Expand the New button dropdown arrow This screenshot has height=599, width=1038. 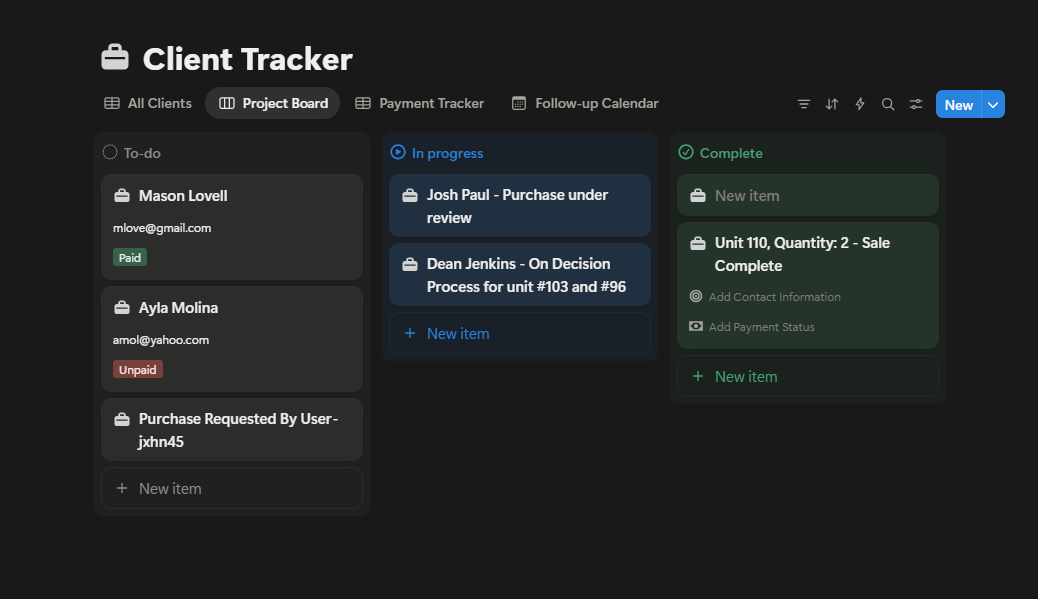coord(992,104)
